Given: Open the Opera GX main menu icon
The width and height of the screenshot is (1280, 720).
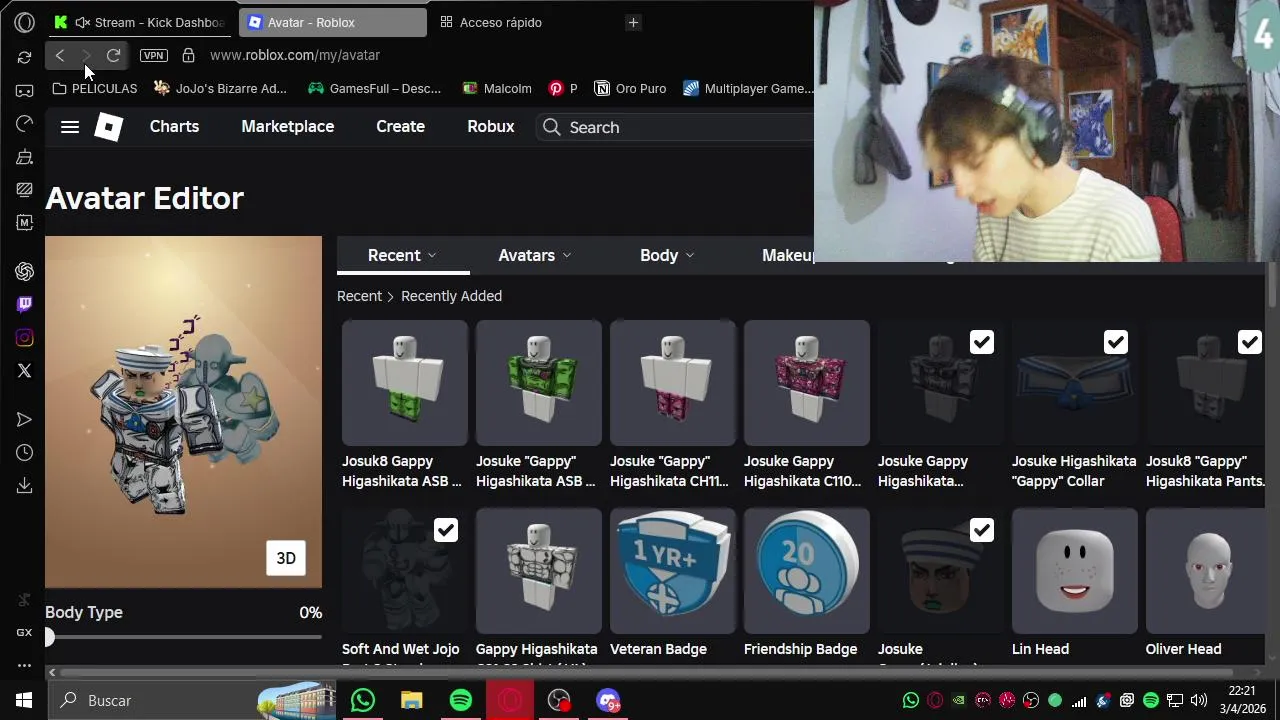Looking at the screenshot, I should [x=25, y=22].
